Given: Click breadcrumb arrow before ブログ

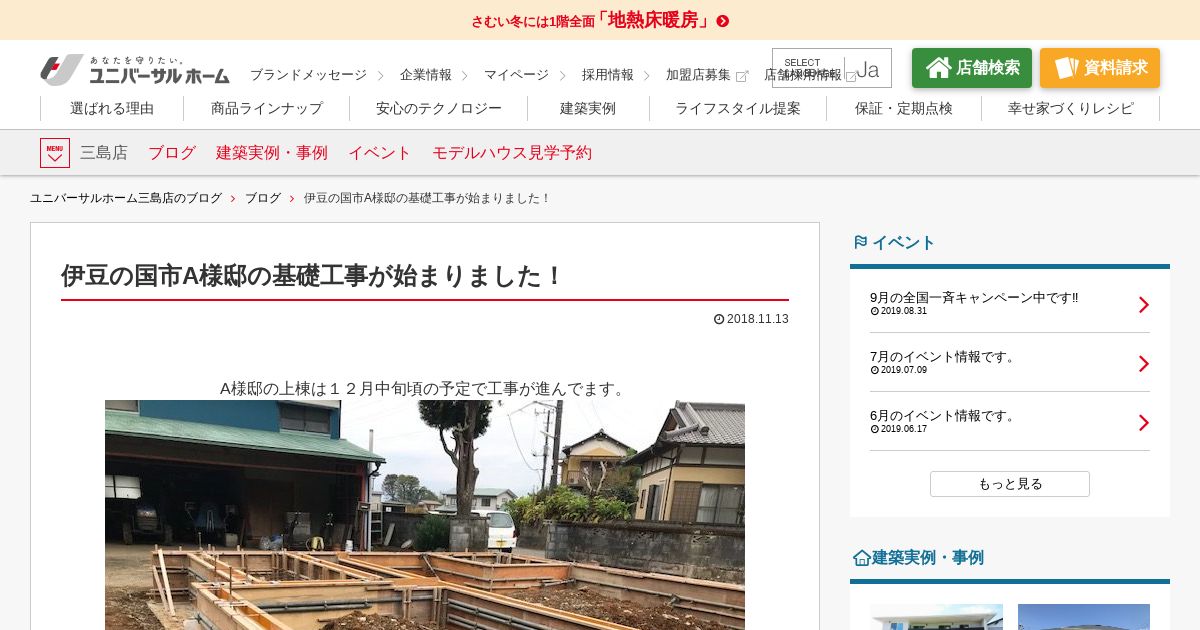Looking at the screenshot, I should coord(233,199).
